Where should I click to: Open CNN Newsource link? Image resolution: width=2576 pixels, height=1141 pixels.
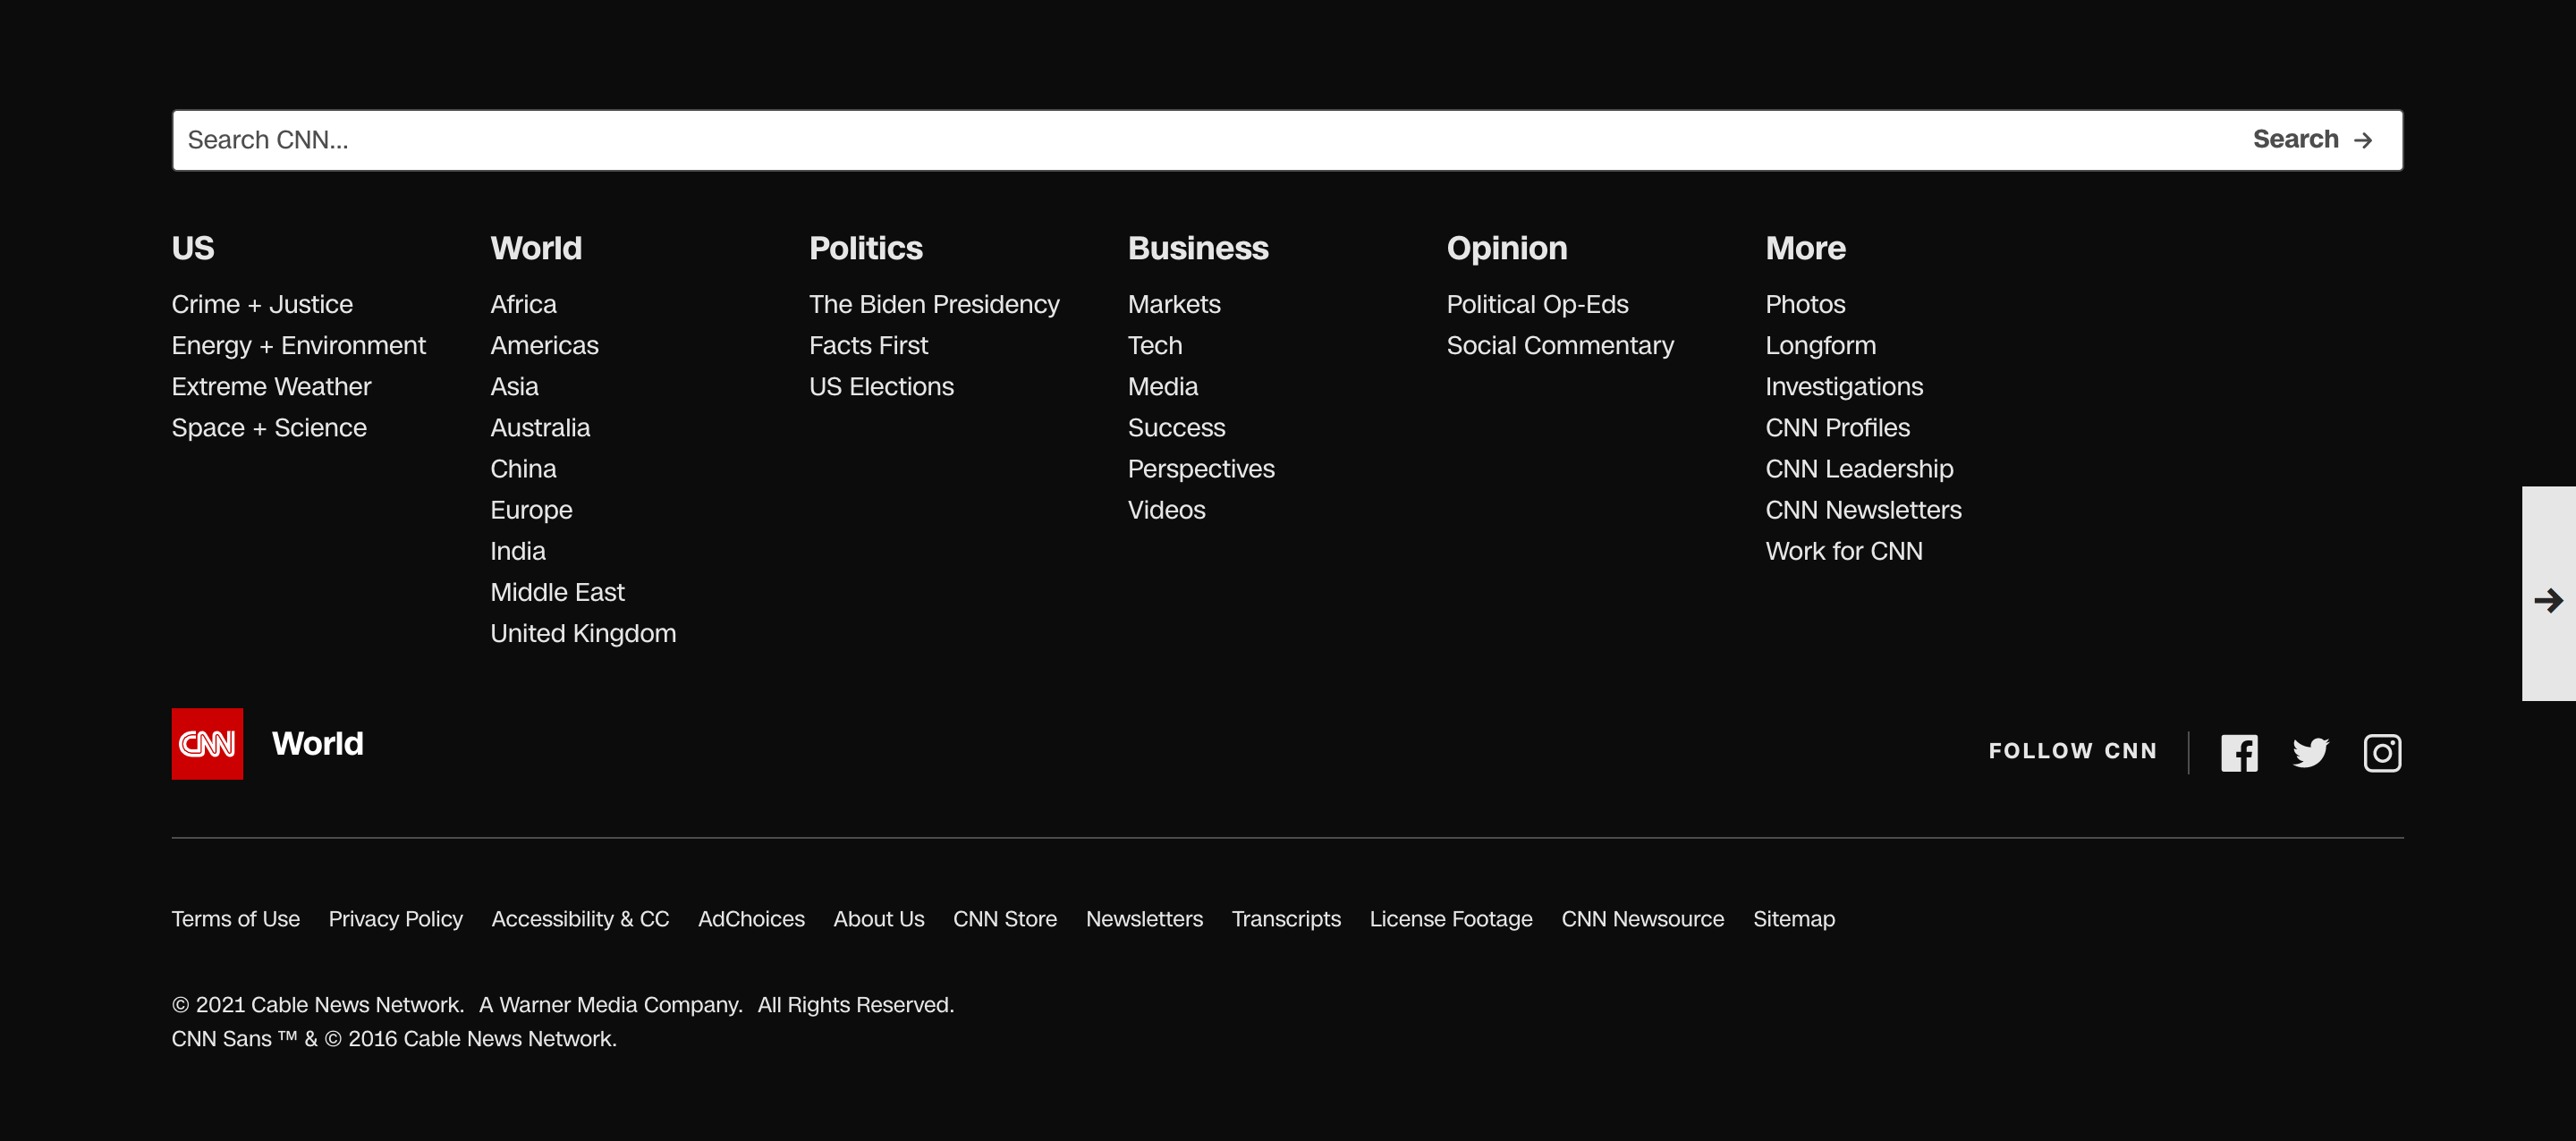[1642, 918]
